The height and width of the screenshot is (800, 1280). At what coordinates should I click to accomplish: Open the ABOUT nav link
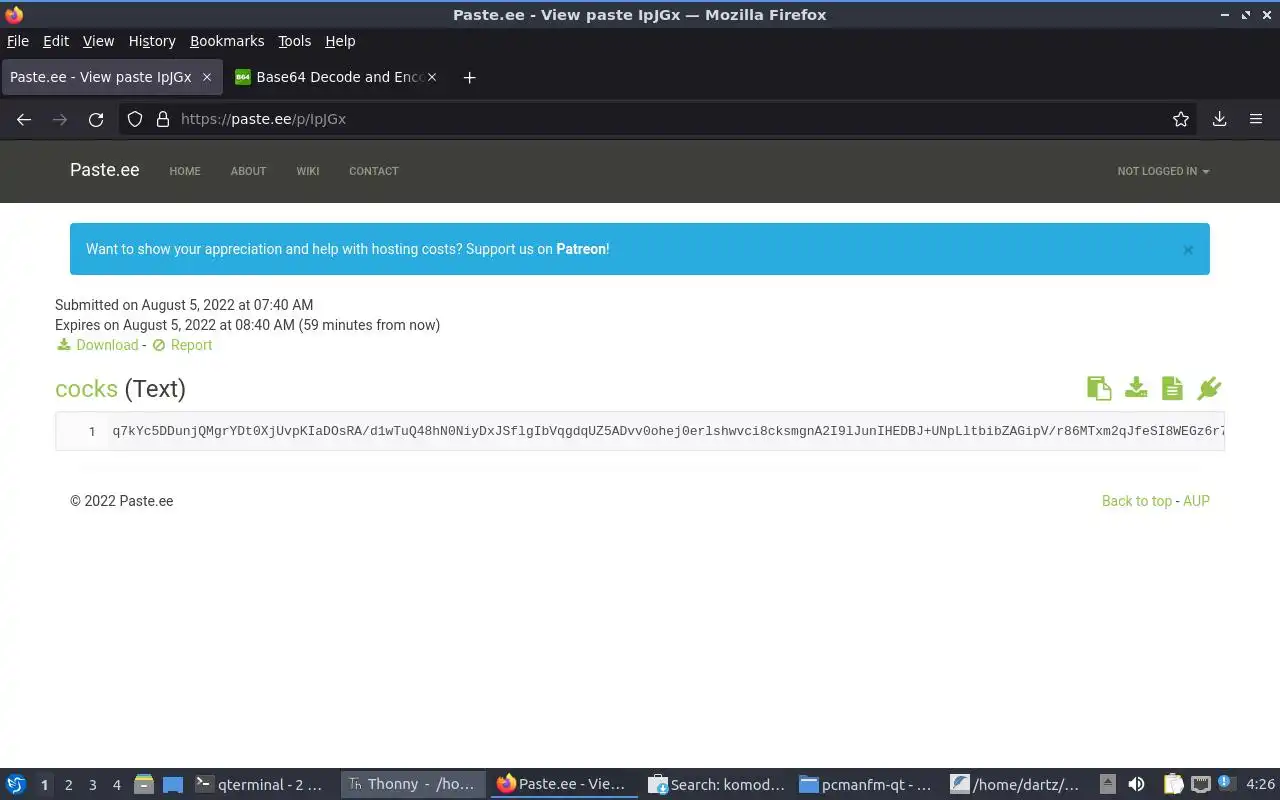(x=248, y=171)
